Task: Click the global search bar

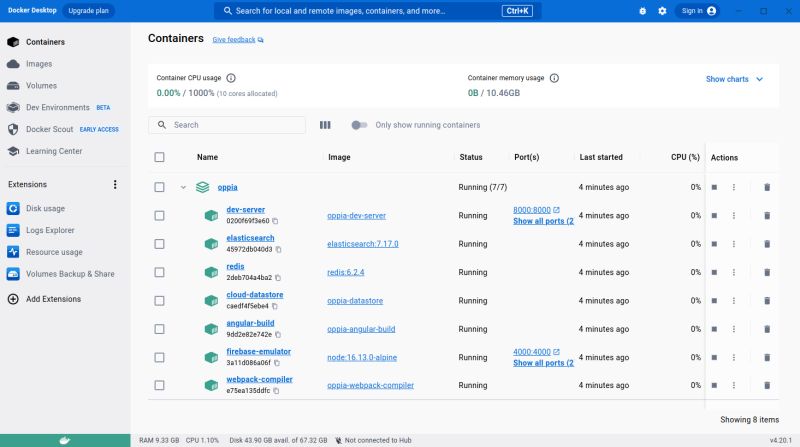Action: click(378, 11)
